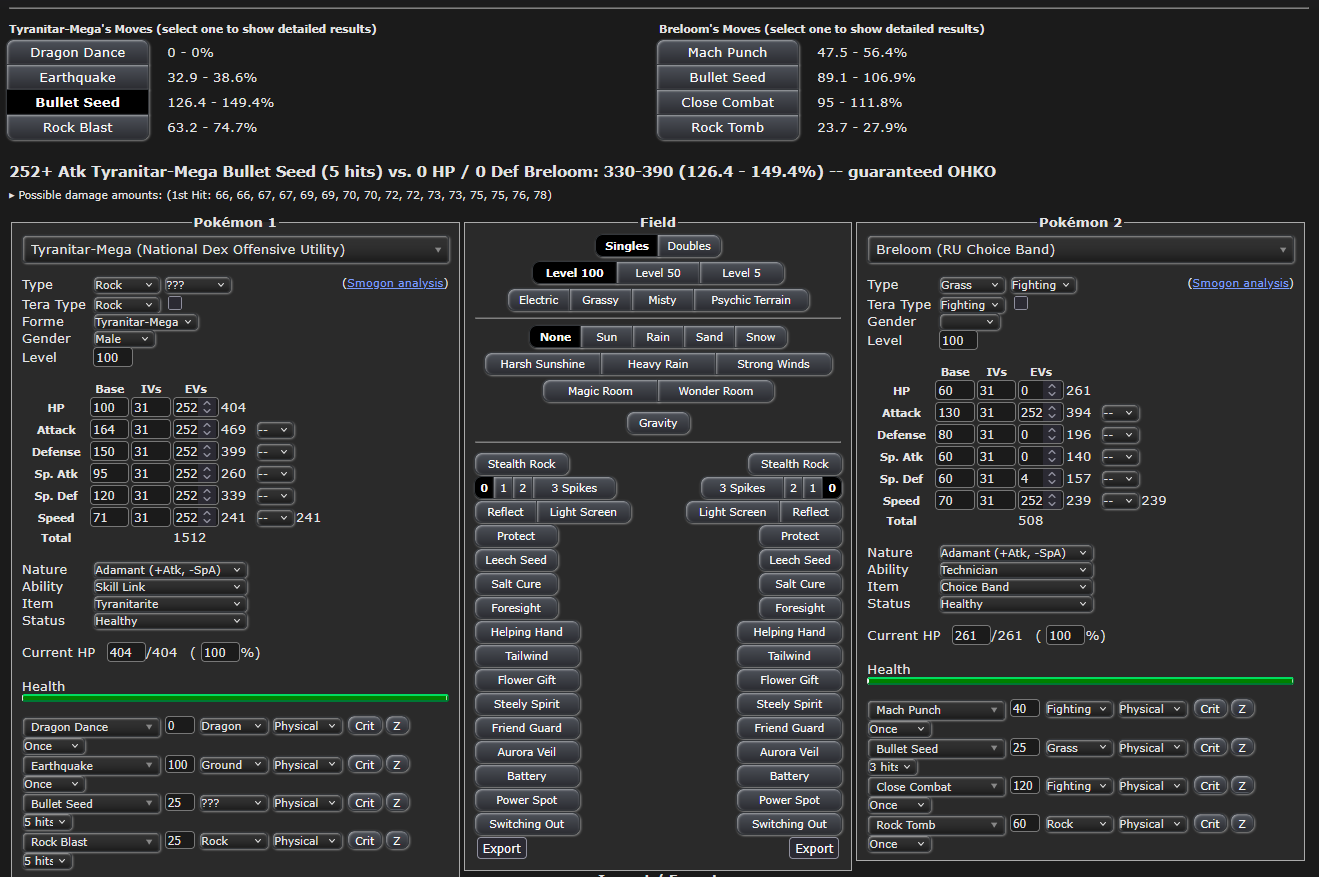This screenshot has height=877, width=1319.
Task: Open Tyranitar-Mega's Rock Blast move dropdown
Action: [92, 842]
